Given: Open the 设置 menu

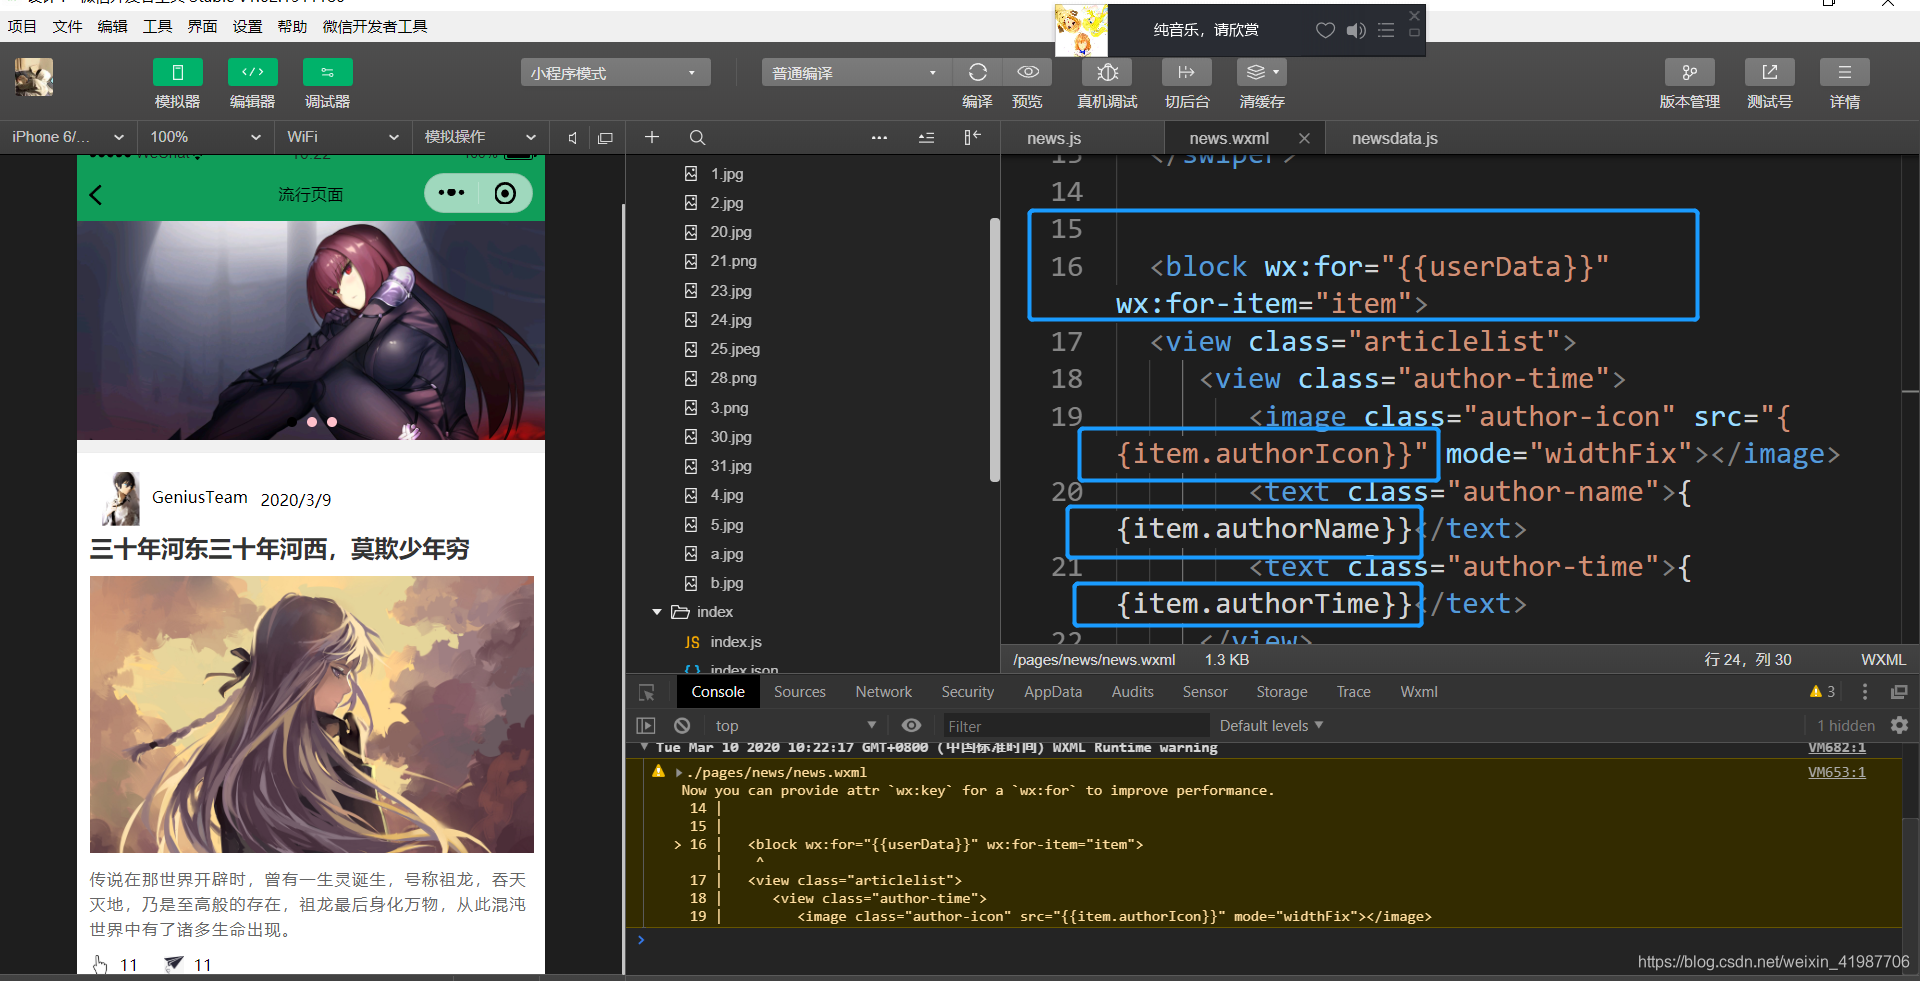Looking at the screenshot, I should 248,27.
